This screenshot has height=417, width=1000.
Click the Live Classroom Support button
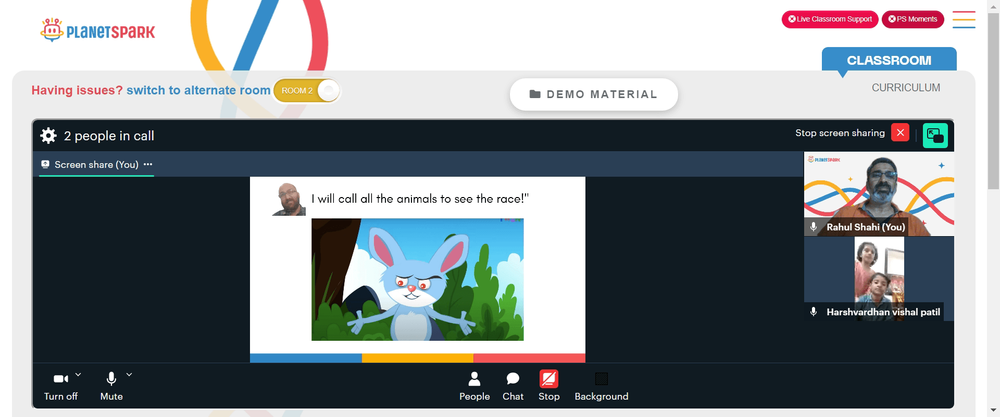click(830, 19)
